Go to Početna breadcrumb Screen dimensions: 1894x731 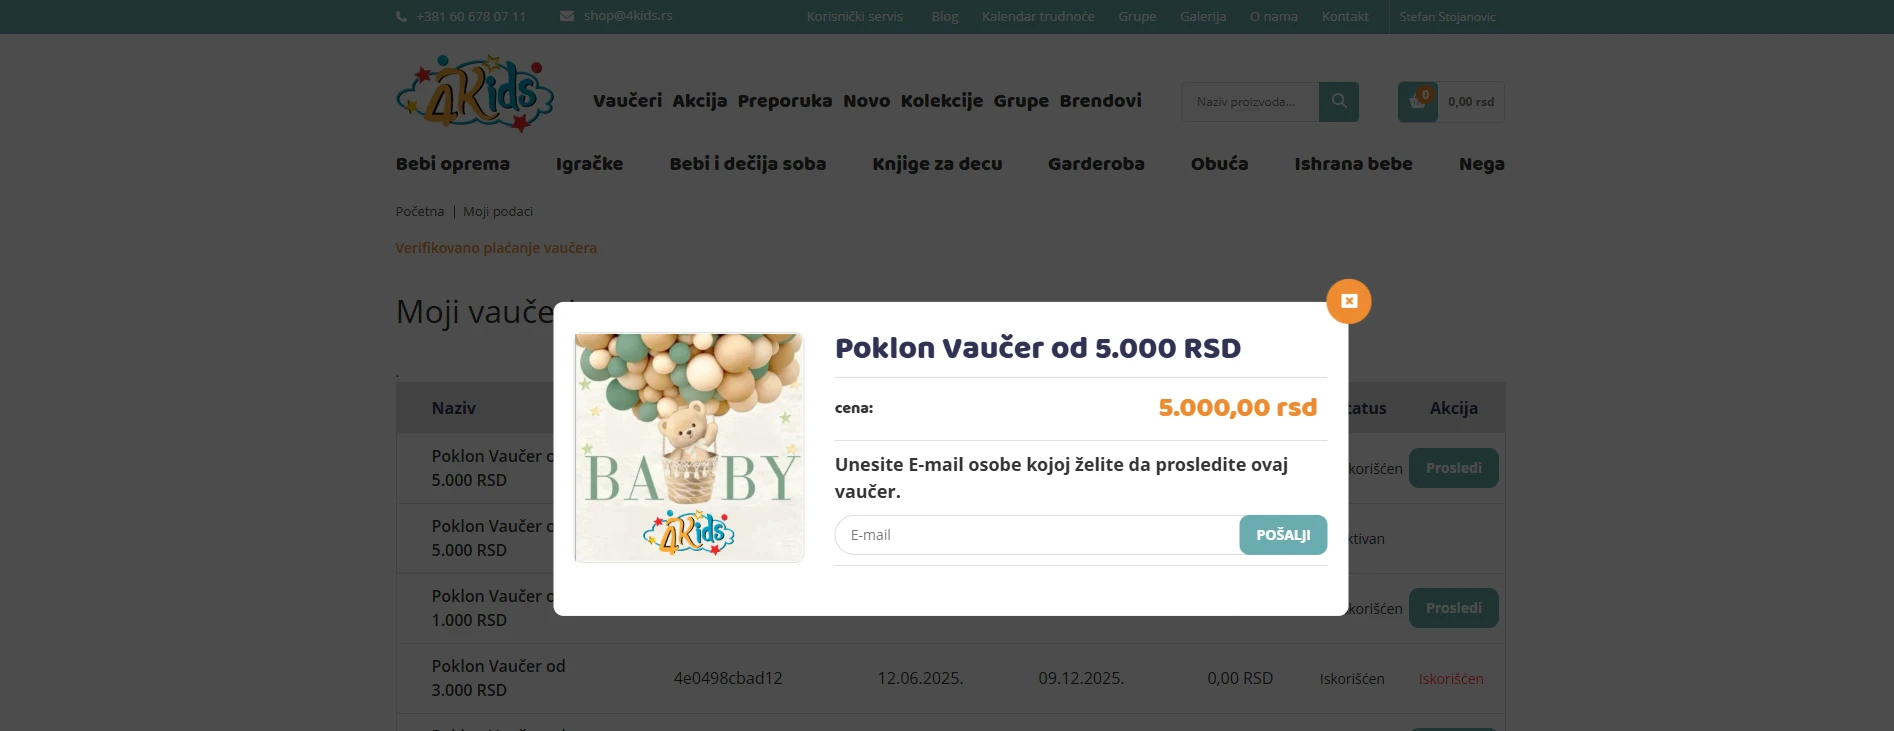click(420, 212)
